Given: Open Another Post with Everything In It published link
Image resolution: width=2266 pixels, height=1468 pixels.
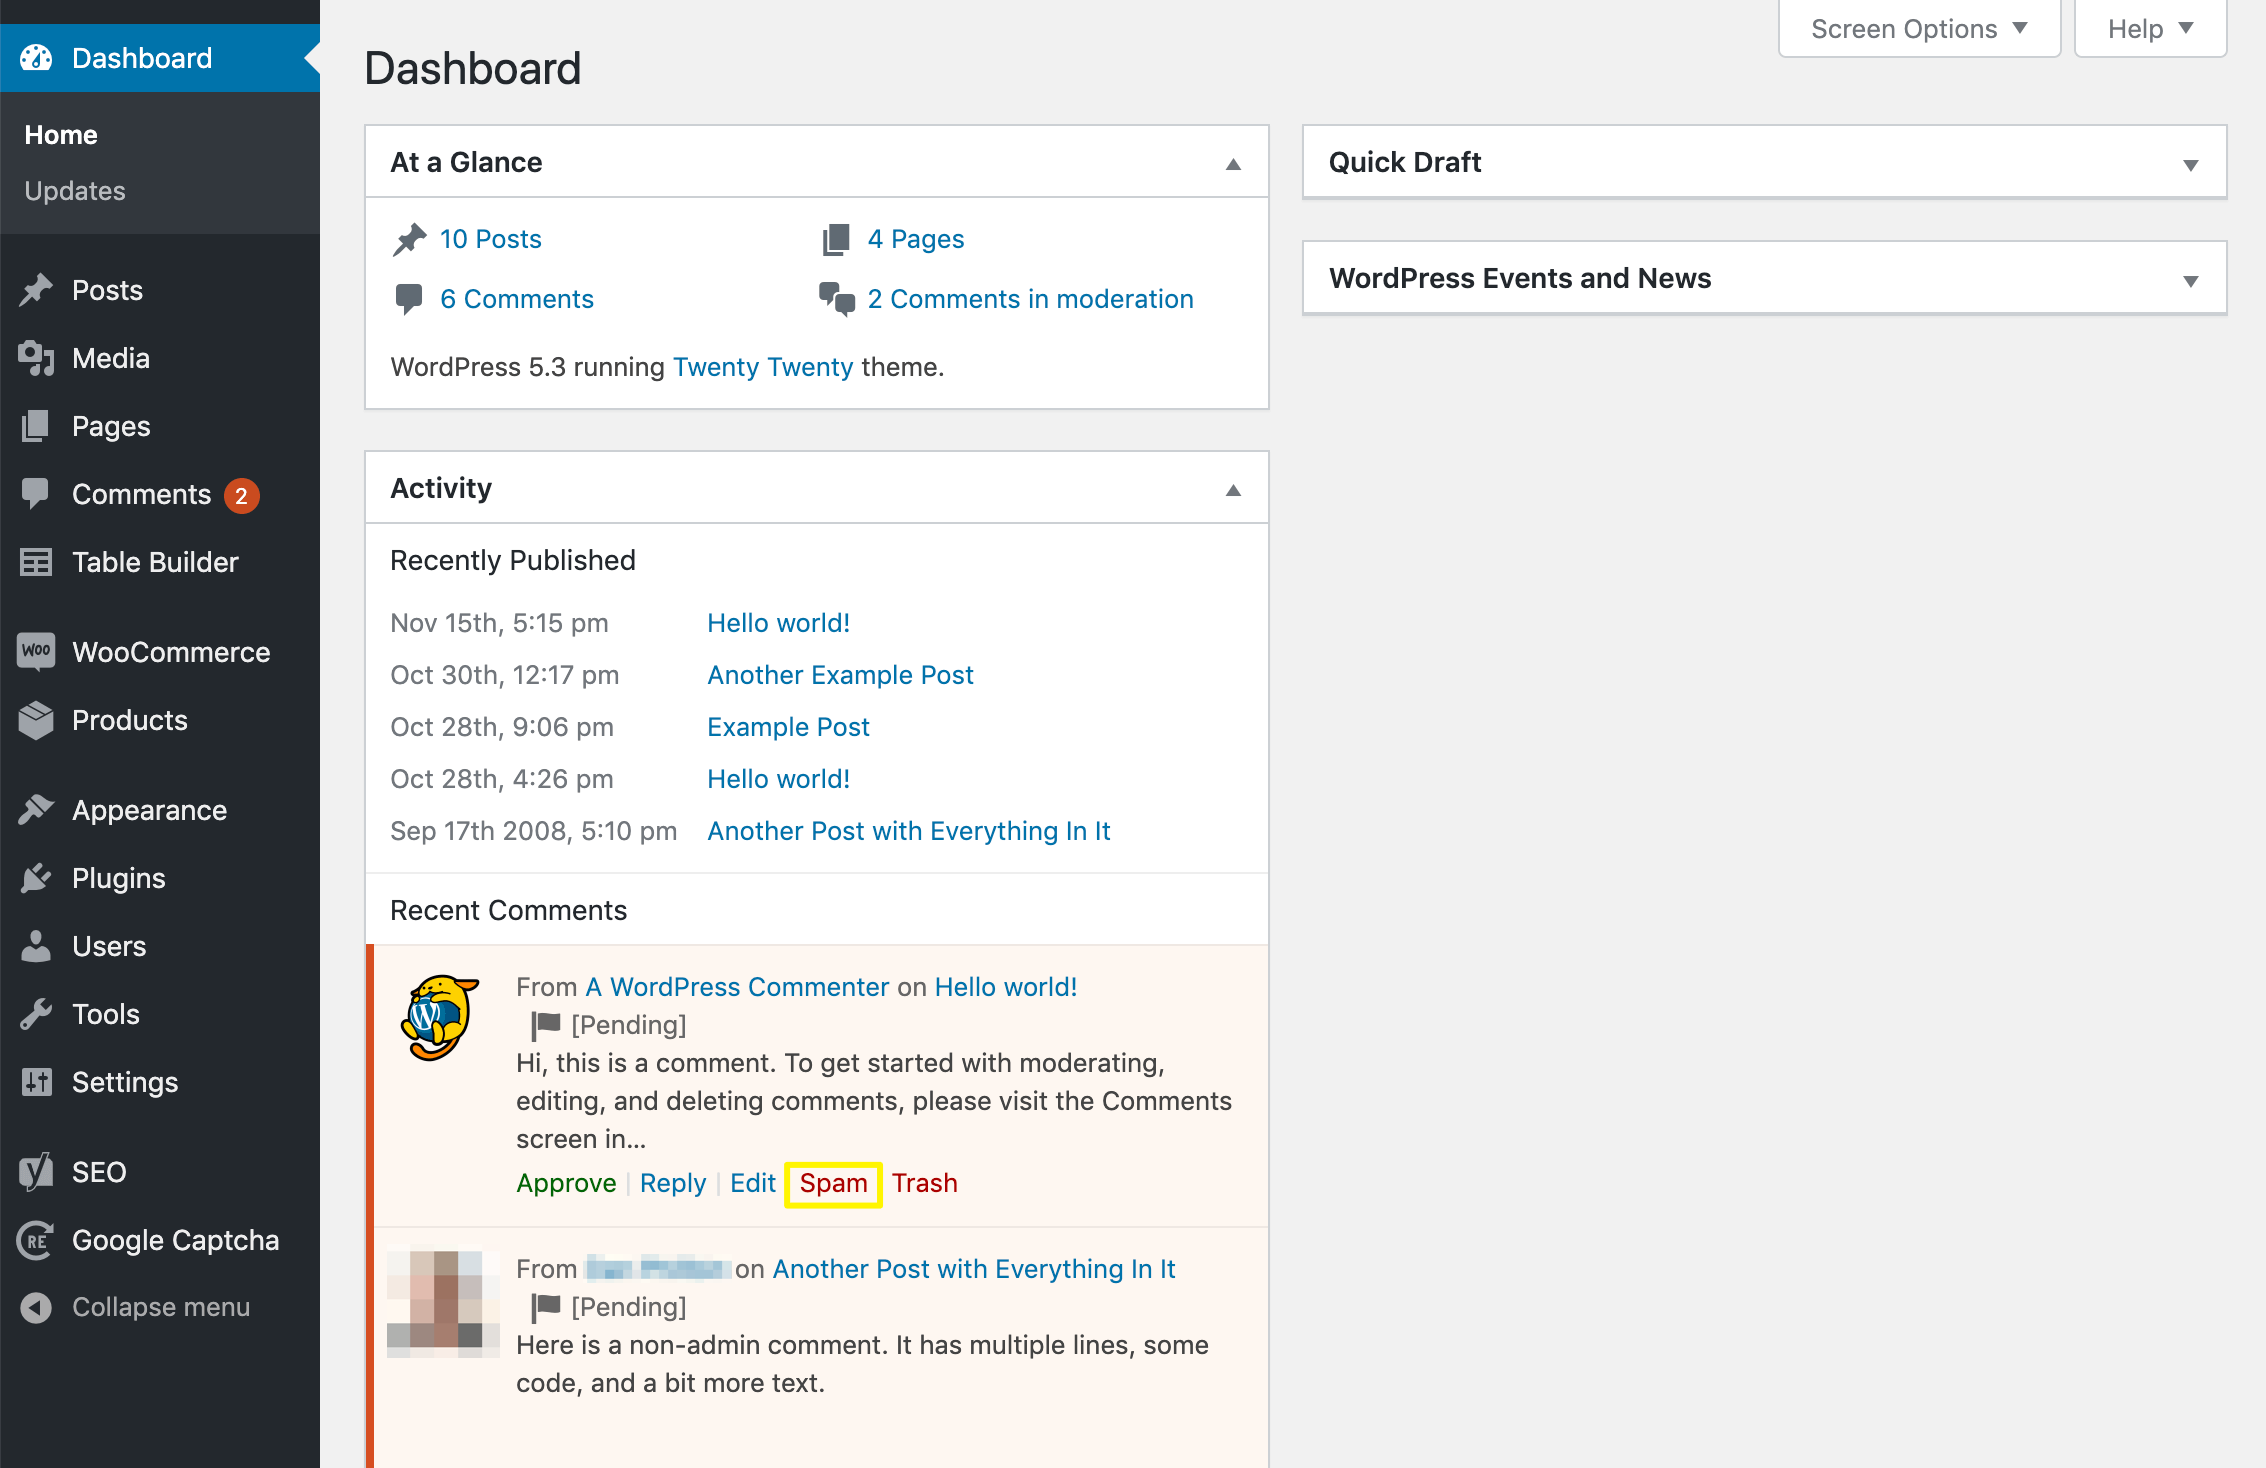Looking at the screenshot, I should pos(909,831).
